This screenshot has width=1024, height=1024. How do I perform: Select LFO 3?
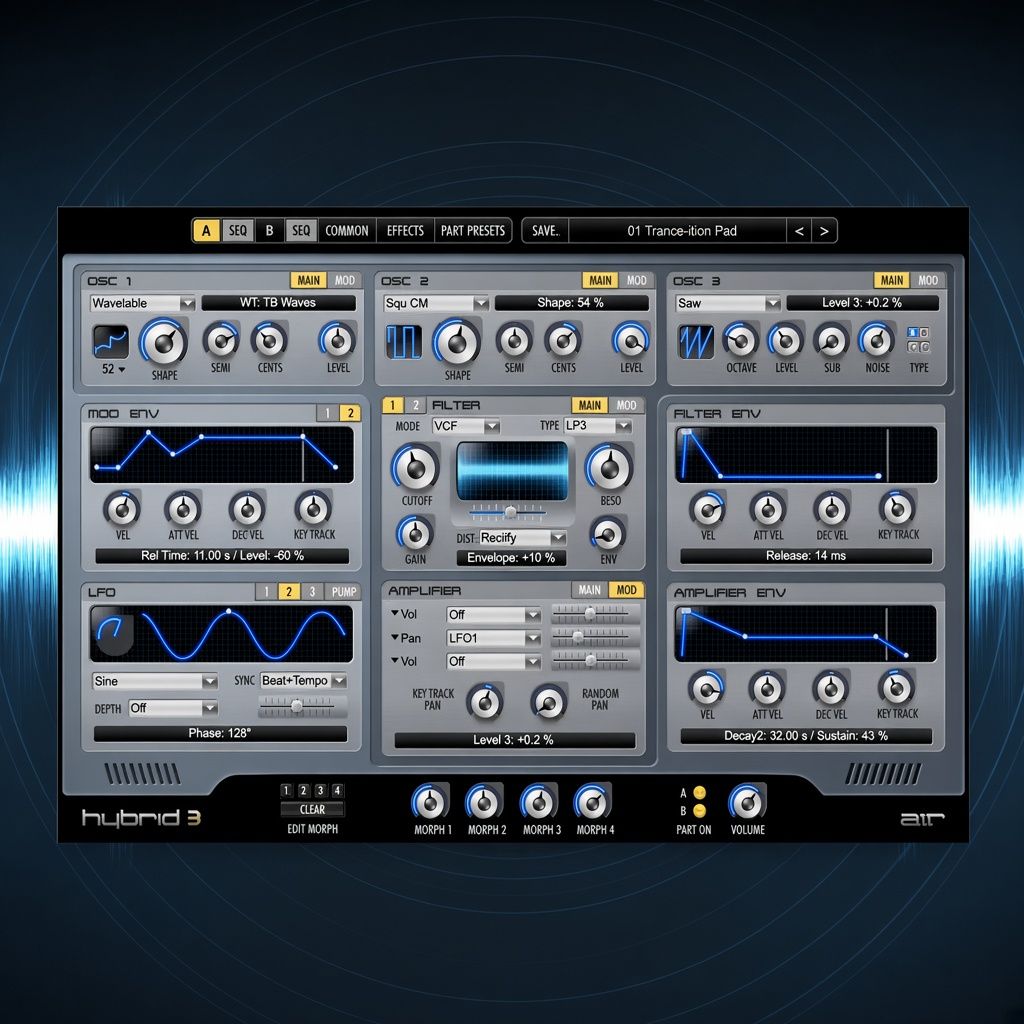(312, 592)
